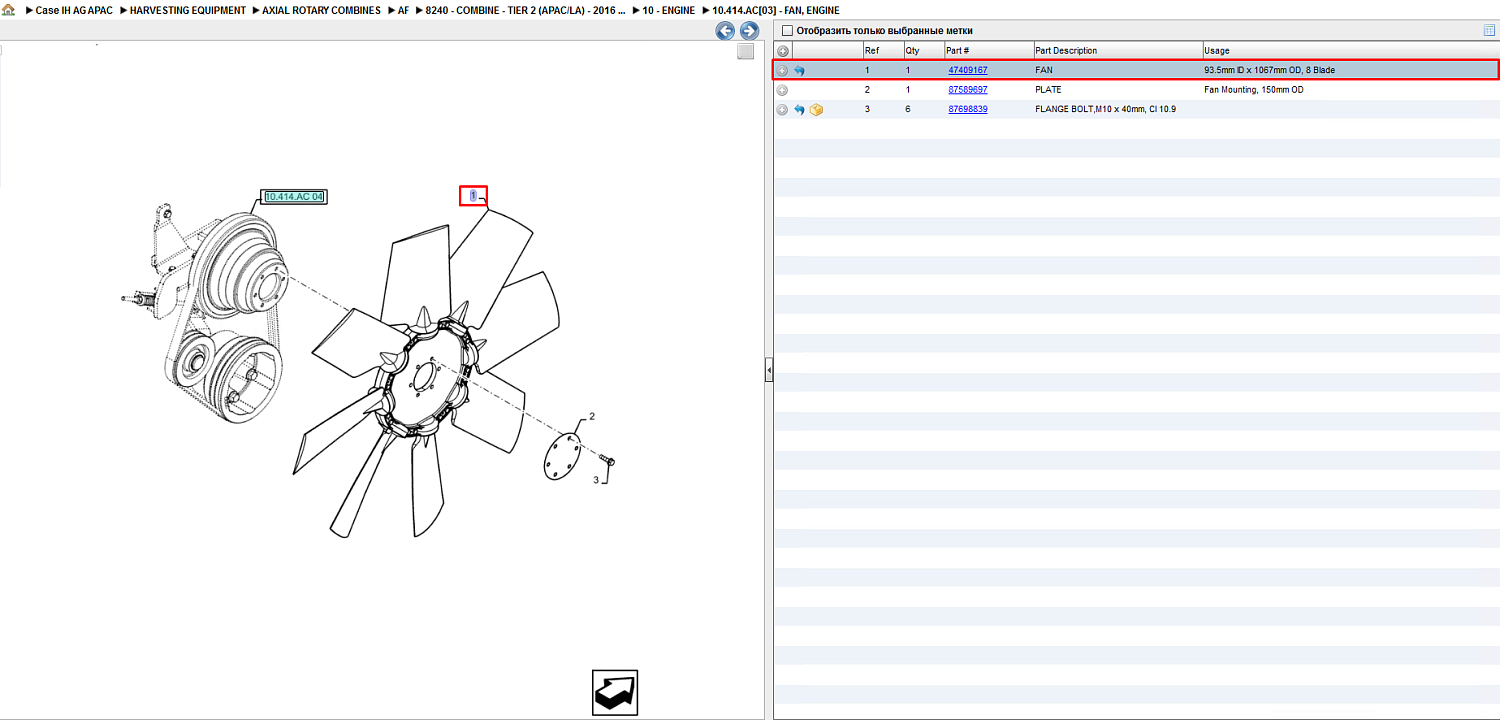
Task: Open the table layout icon above Usage column
Action: (1490, 30)
